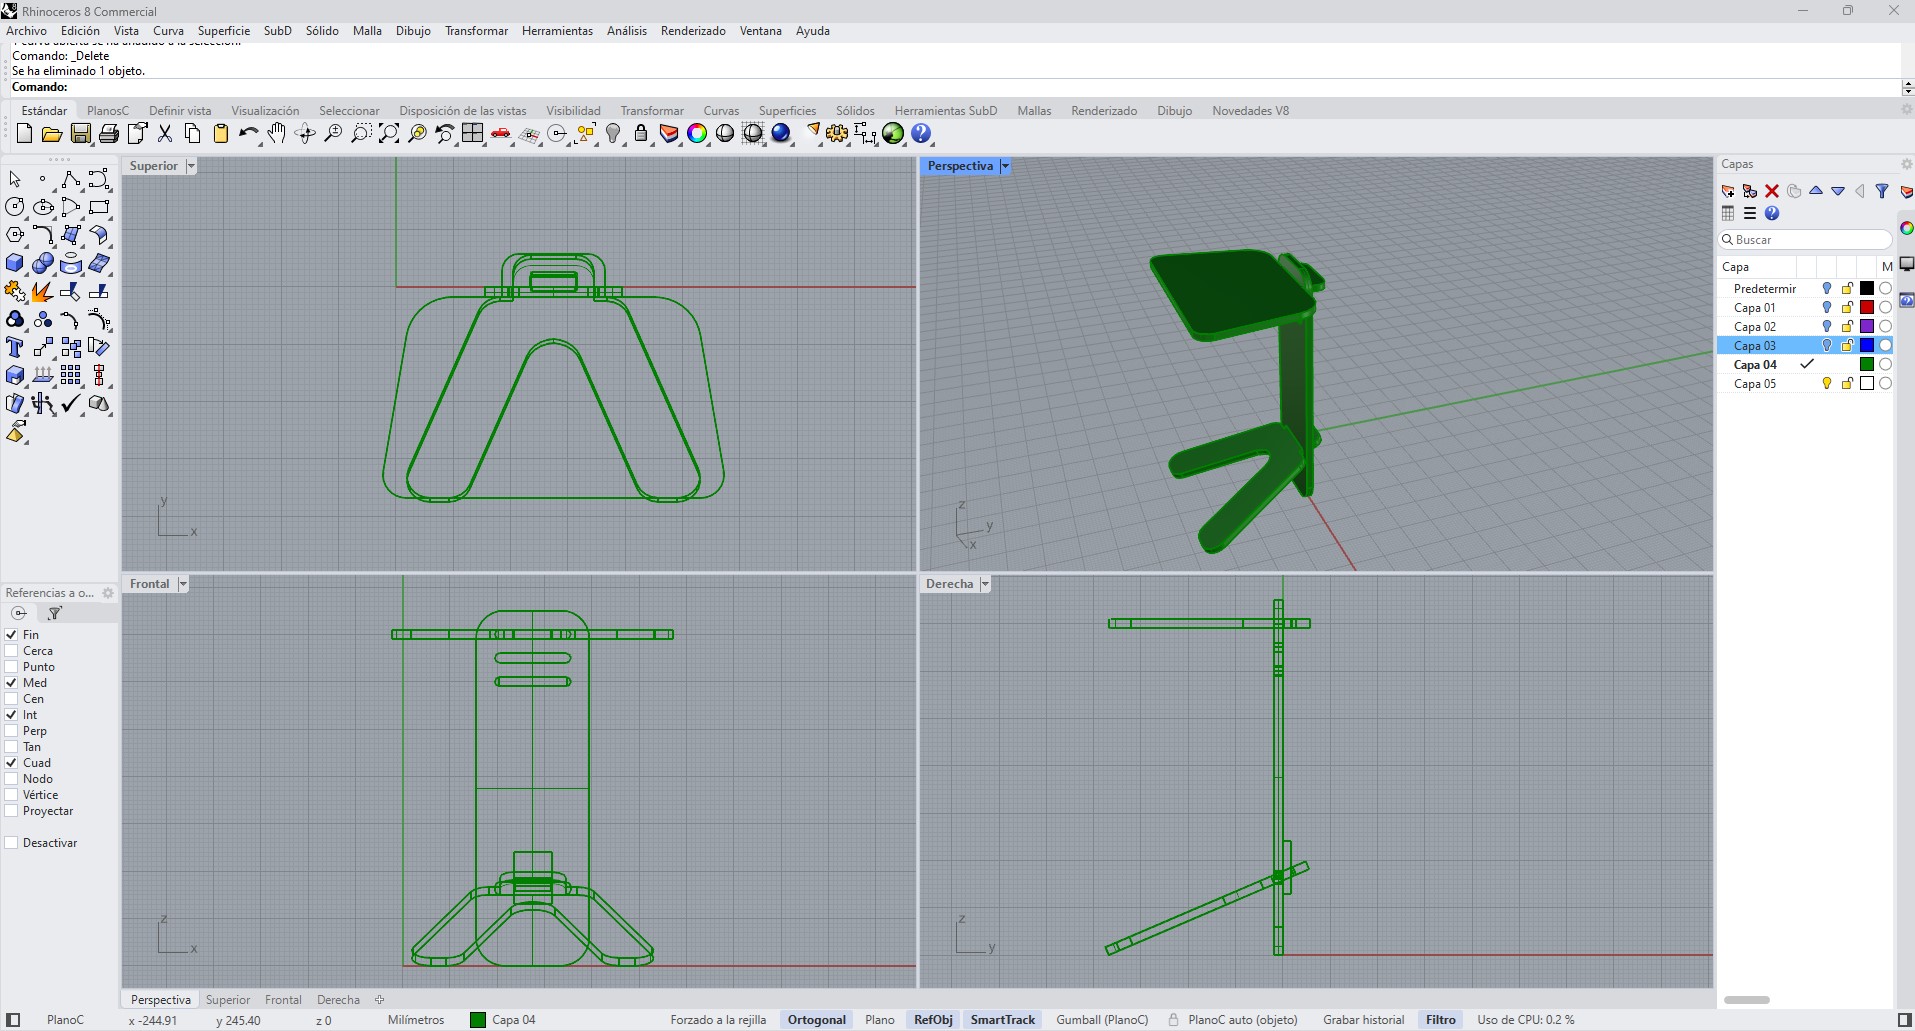This screenshot has width=1915, height=1031.
Task: Open the Perspectiva viewport dropdown arrow
Action: (1005, 166)
